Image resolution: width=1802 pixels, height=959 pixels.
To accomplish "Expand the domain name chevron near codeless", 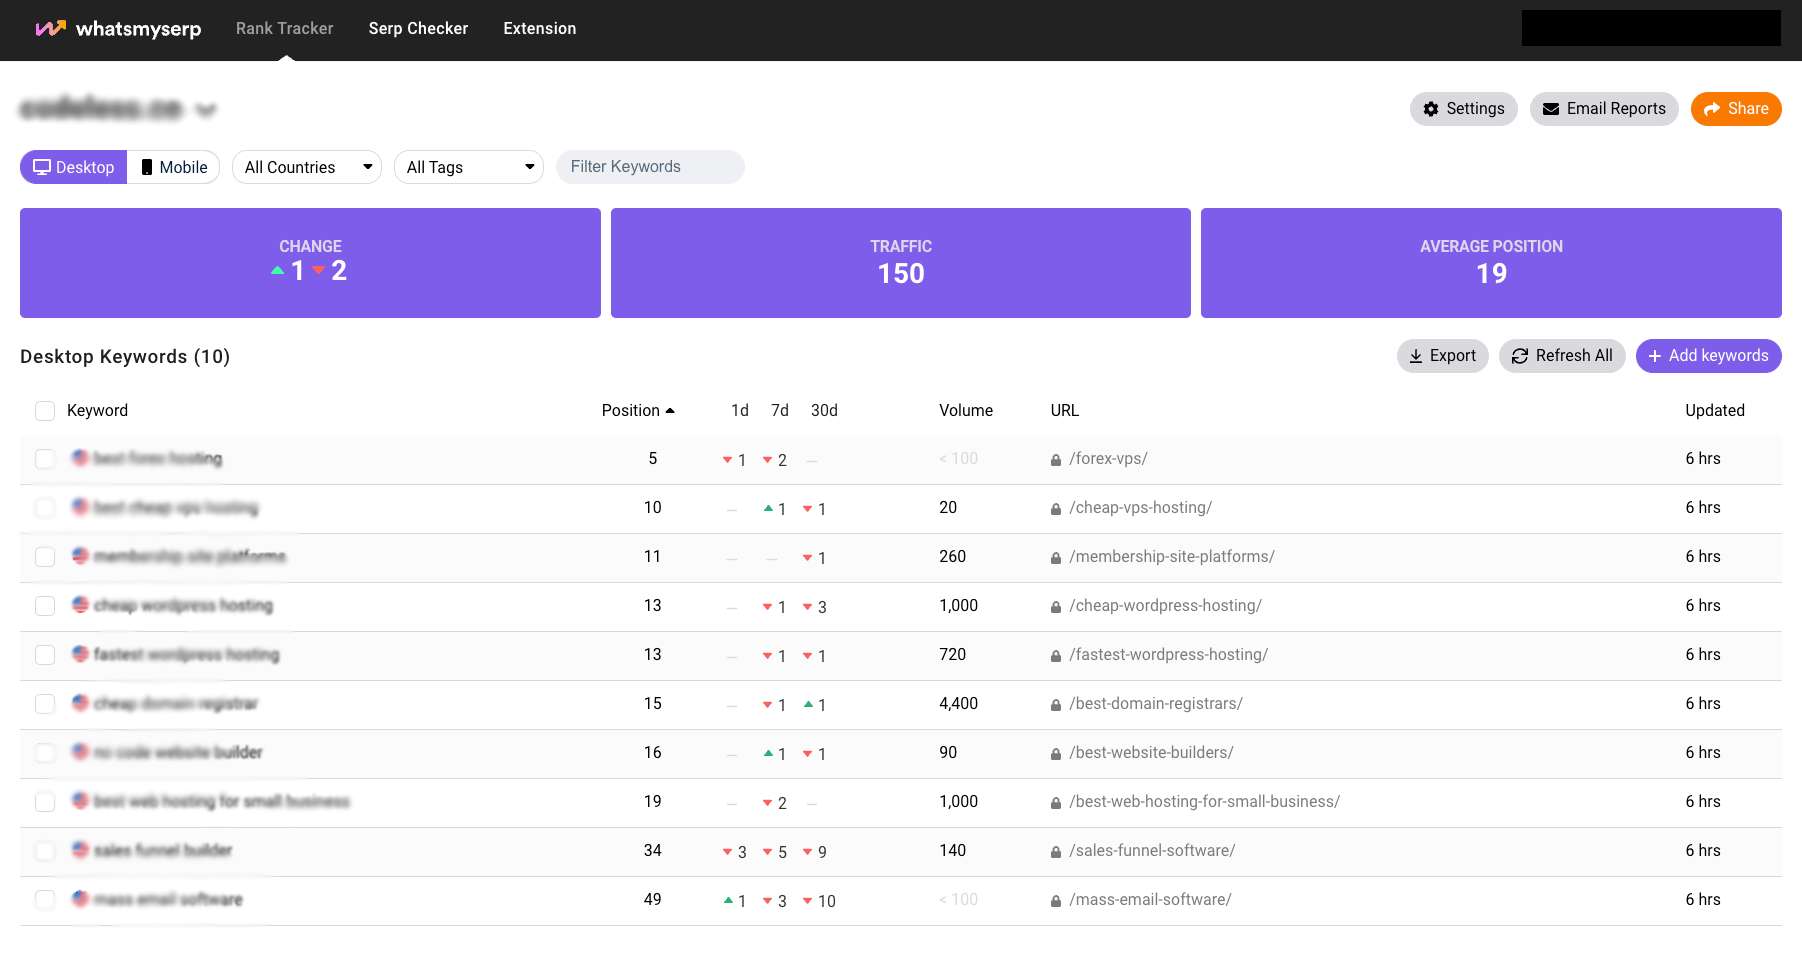I will tap(205, 110).
